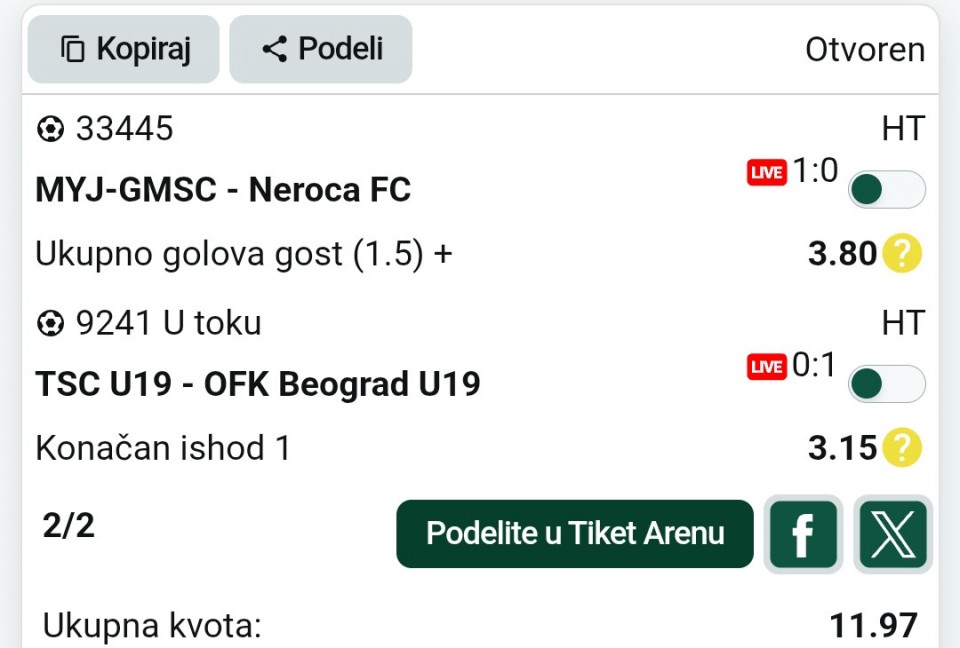Screen dimensions: 960x648
Task: Share ticket on X
Action: pyautogui.click(x=893, y=534)
